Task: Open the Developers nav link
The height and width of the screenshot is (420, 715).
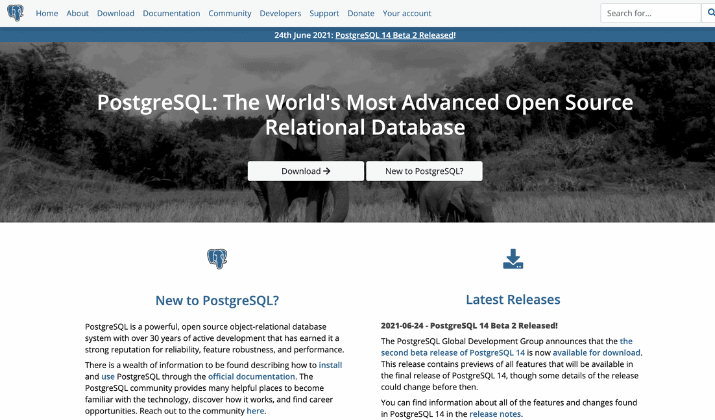Action: pyautogui.click(x=280, y=13)
